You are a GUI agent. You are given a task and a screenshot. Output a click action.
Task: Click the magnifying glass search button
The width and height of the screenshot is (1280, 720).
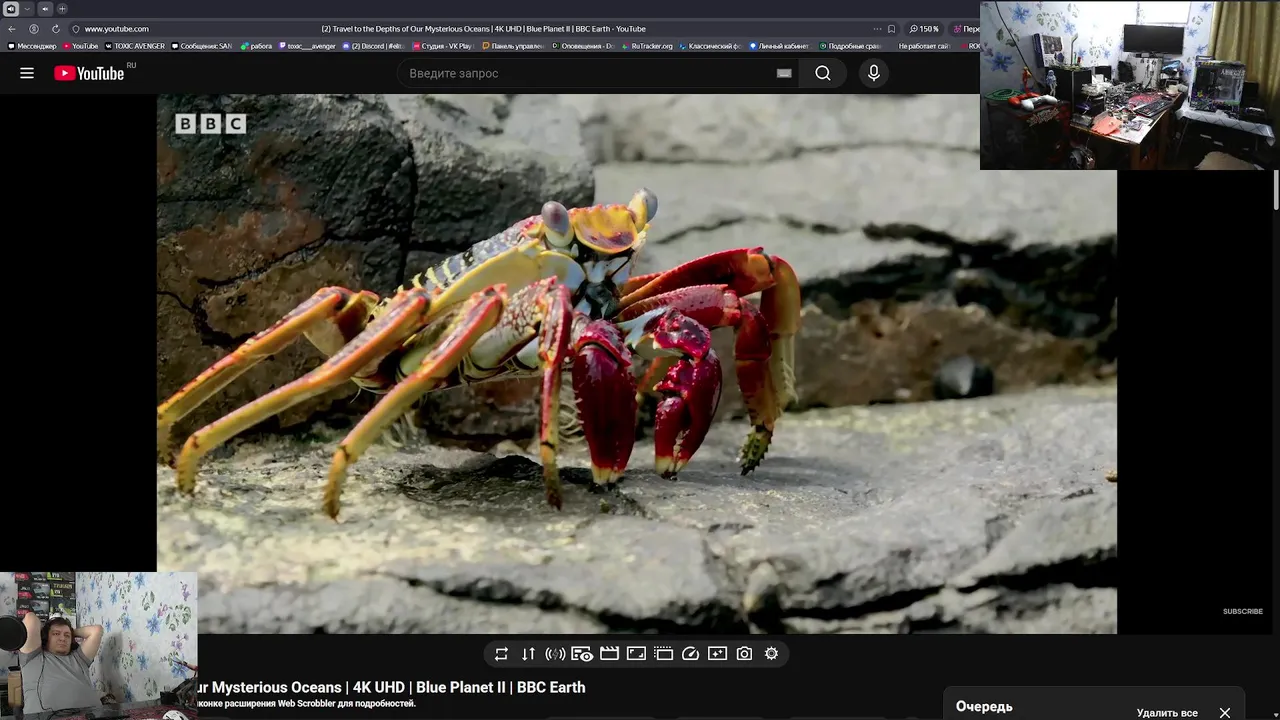point(823,73)
